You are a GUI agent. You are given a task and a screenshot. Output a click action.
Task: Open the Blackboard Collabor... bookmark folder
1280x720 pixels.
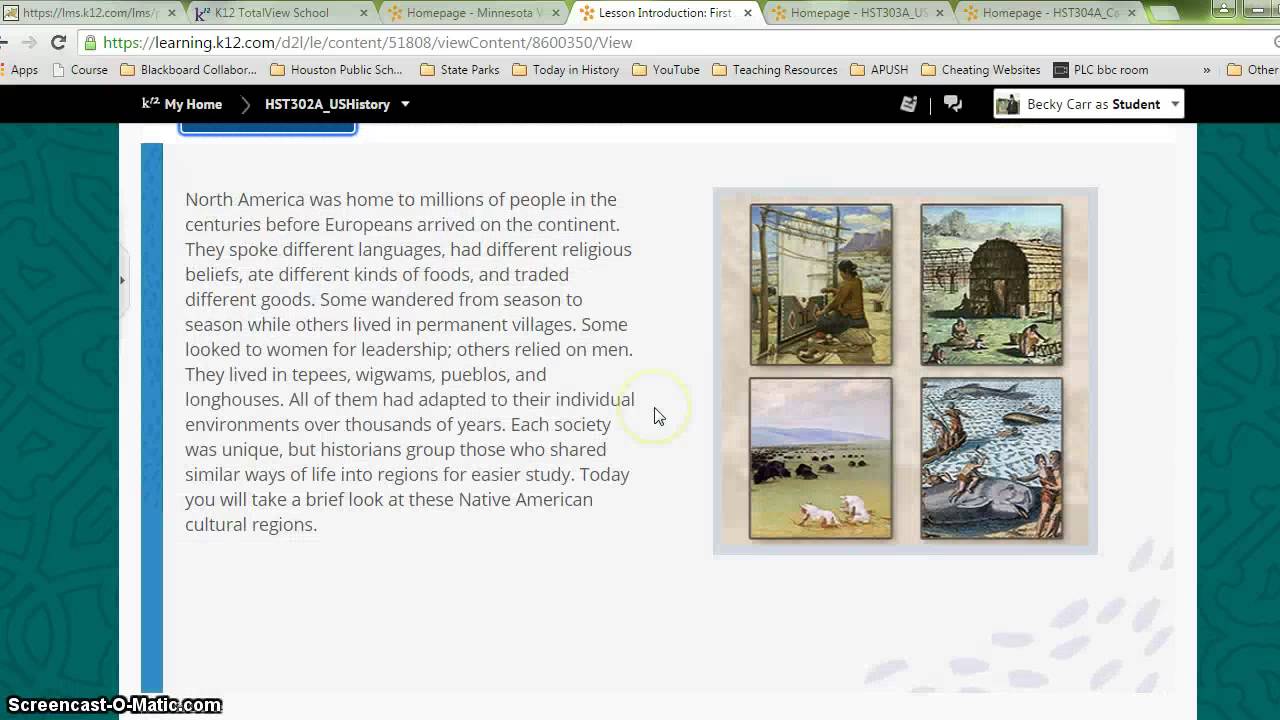pyautogui.click(x=189, y=70)
